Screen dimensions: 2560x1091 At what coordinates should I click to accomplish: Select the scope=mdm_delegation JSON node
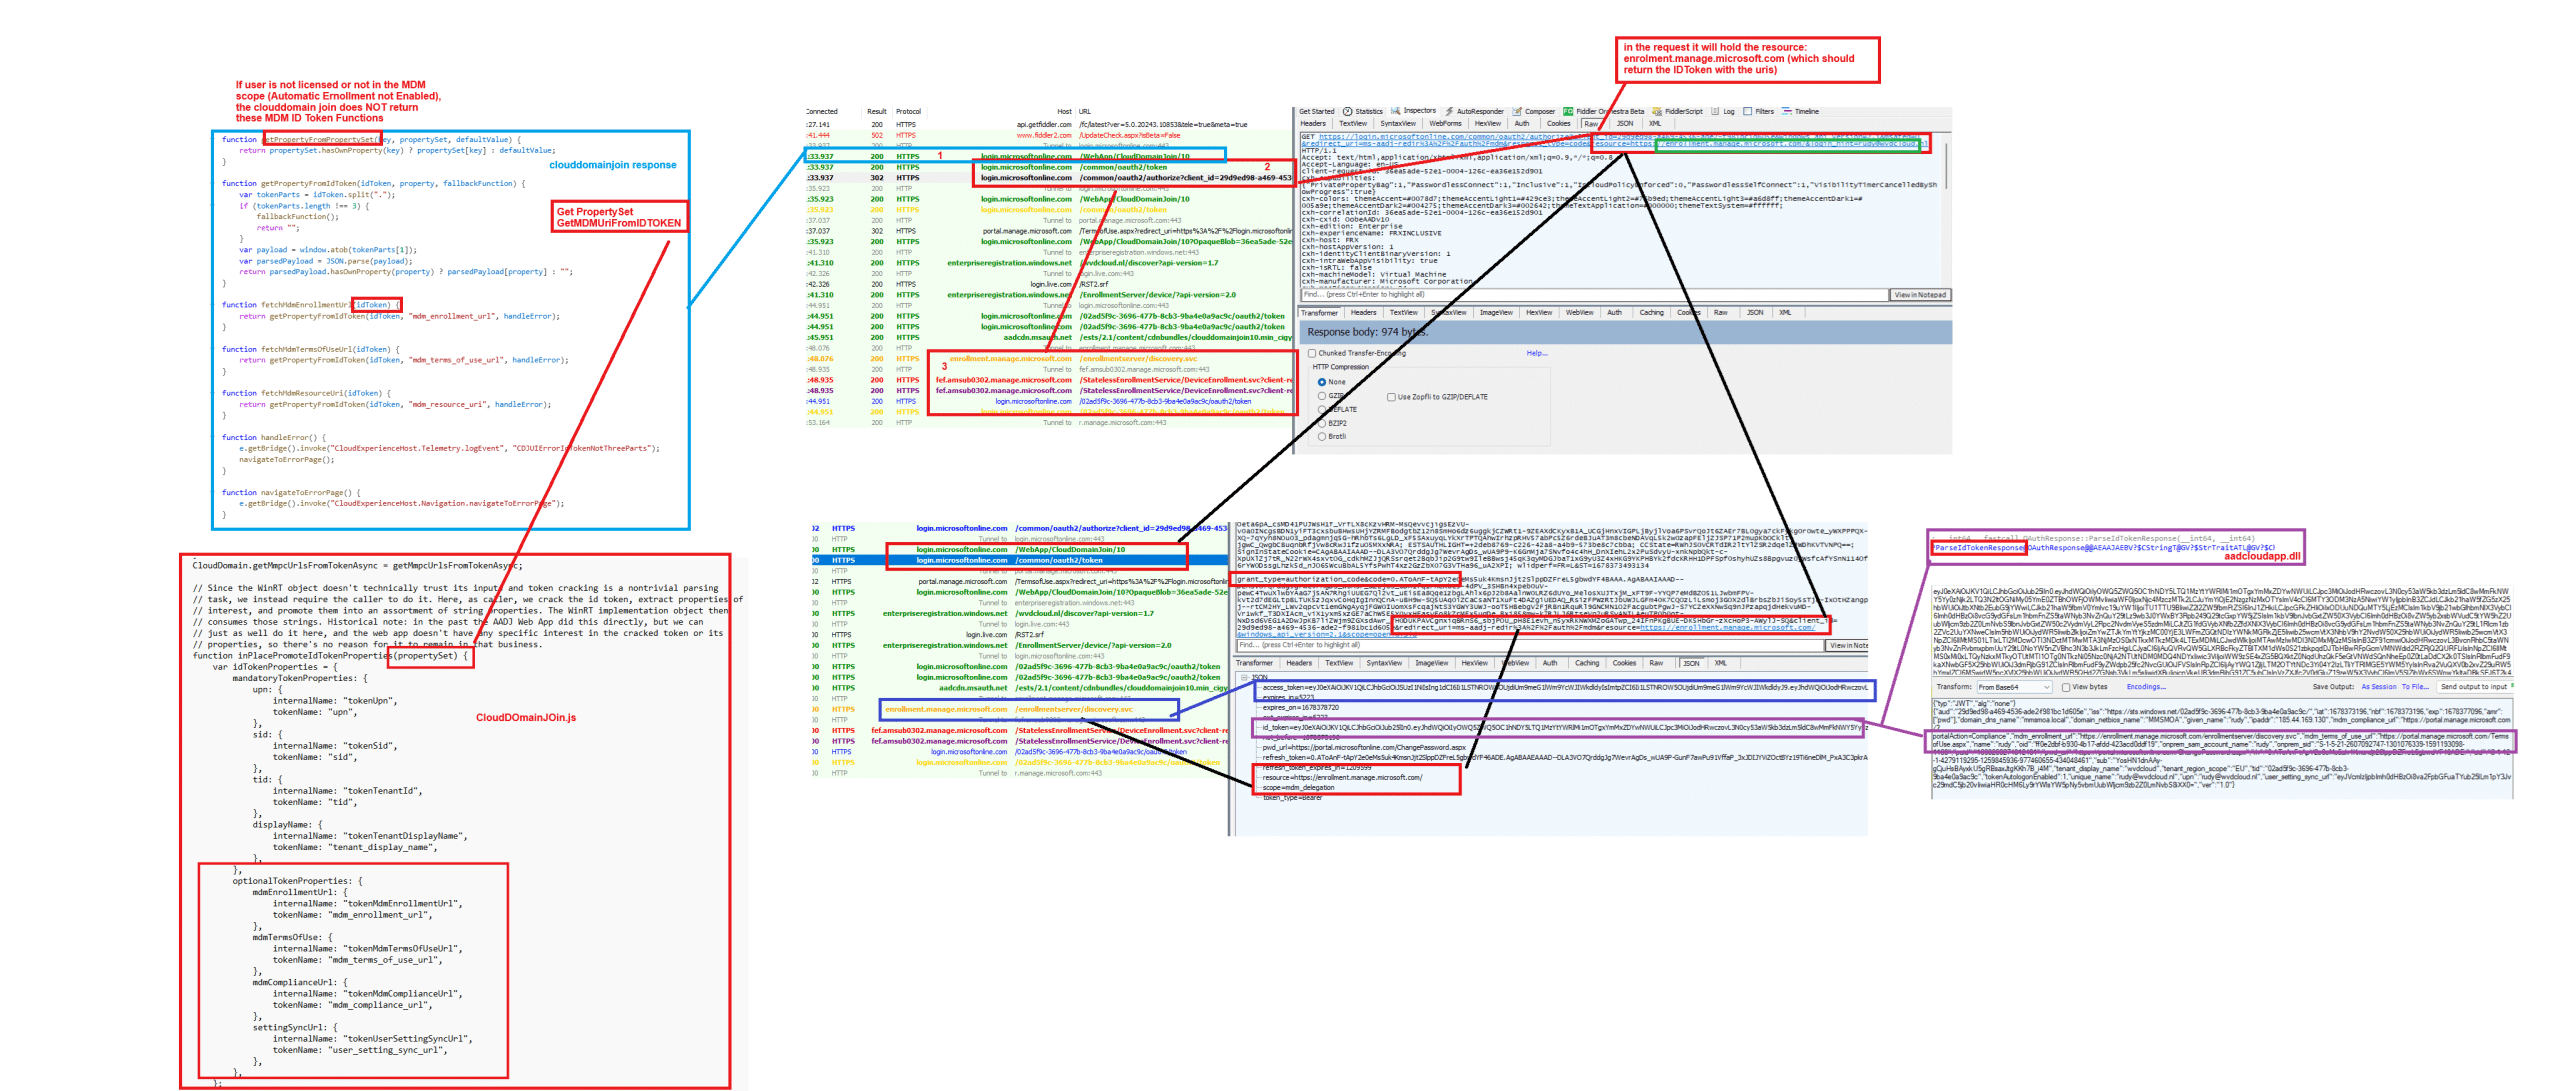point(1298,787)
